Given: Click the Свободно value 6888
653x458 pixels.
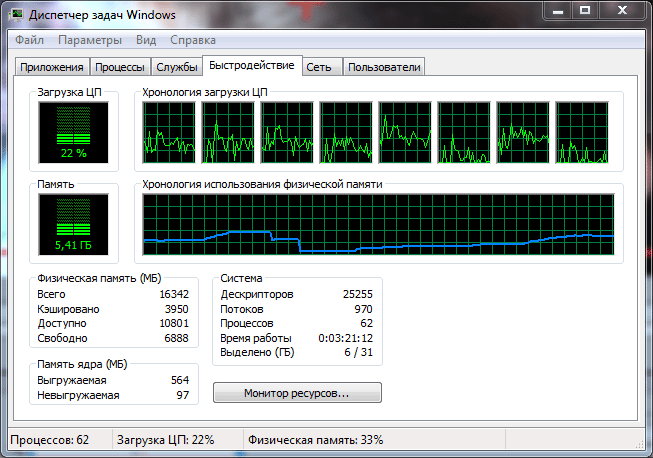Looking at the screenshot, I should (x=177, y=338).
